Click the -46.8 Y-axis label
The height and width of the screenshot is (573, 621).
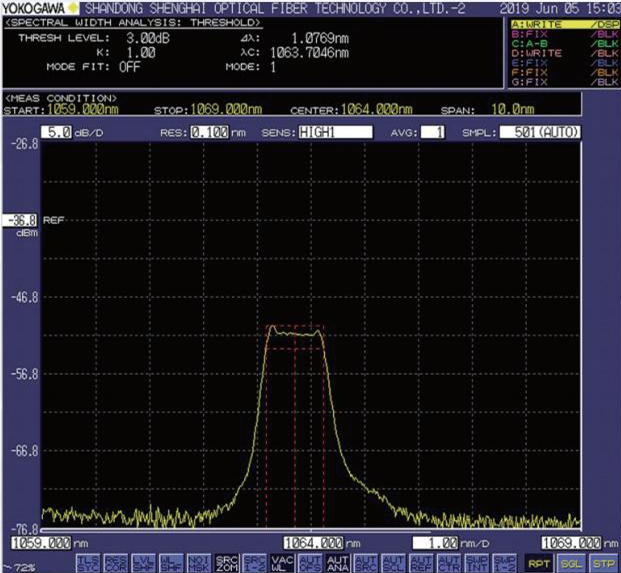(25, 297)
